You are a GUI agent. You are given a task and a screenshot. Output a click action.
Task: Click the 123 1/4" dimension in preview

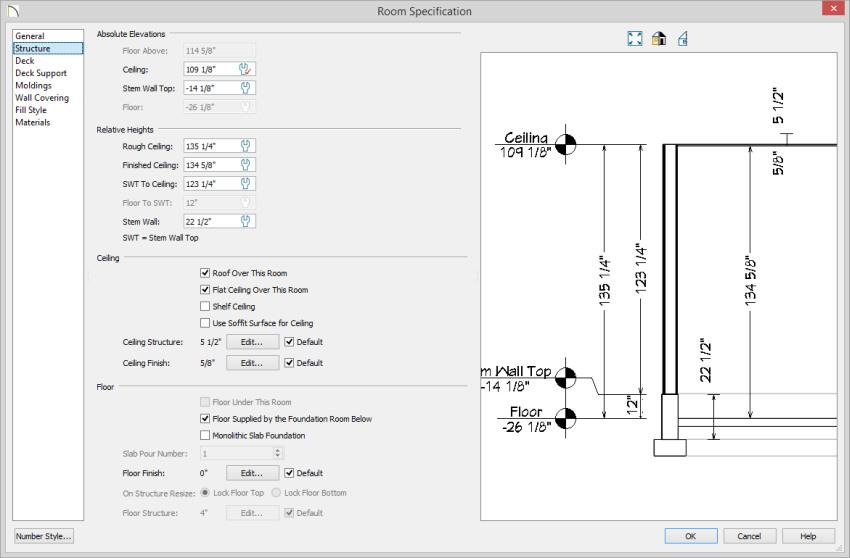[641, 269]
